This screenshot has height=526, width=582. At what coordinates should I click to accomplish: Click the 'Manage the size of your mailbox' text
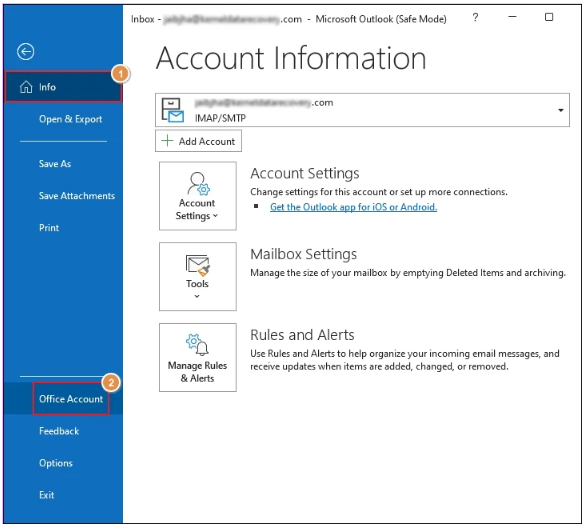pyautogui.click(x=408, y=273)
